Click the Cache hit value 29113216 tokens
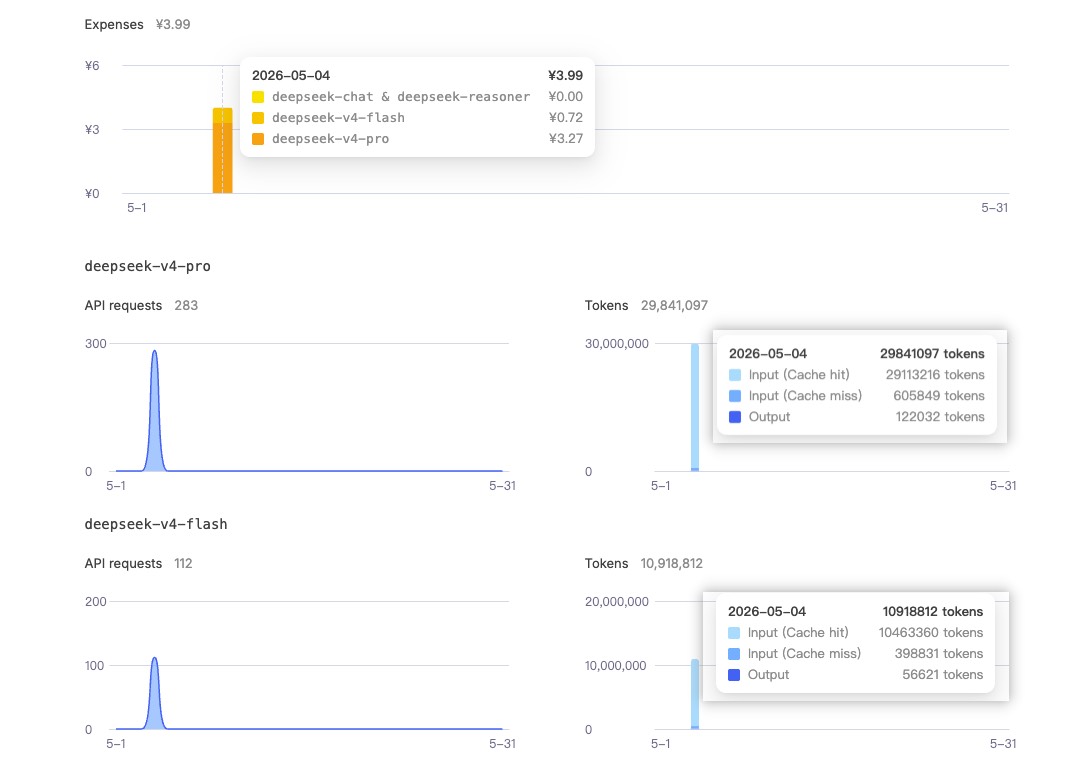Image resolution: width=1079 pixels, height=770 pixels. coord(934,375)
